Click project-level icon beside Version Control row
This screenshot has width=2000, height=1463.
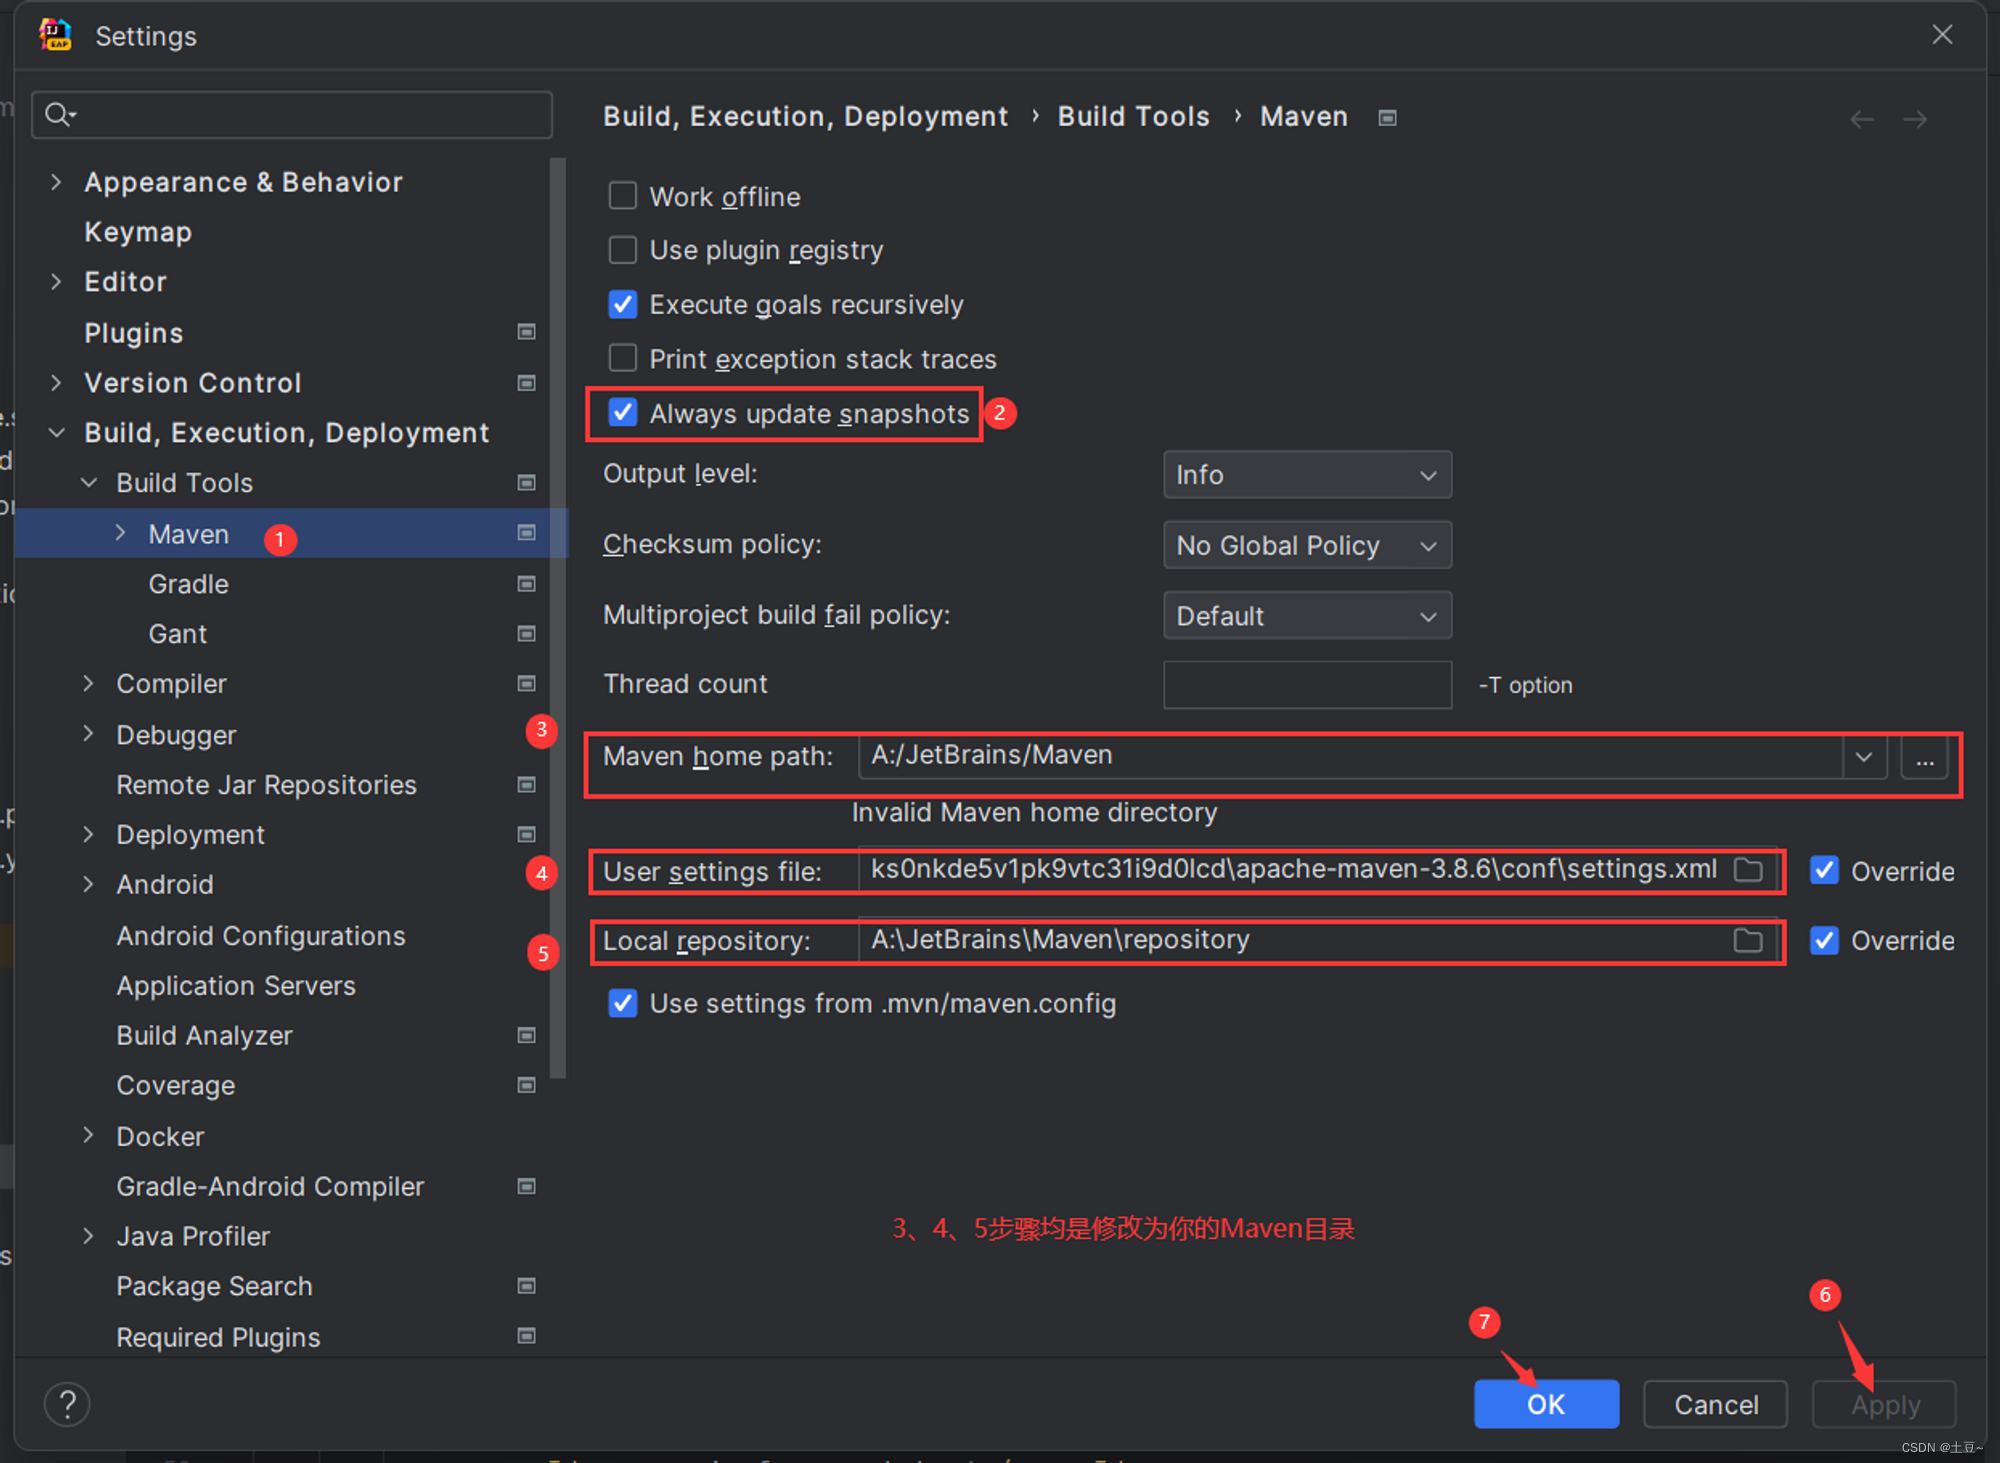(526, 383)
